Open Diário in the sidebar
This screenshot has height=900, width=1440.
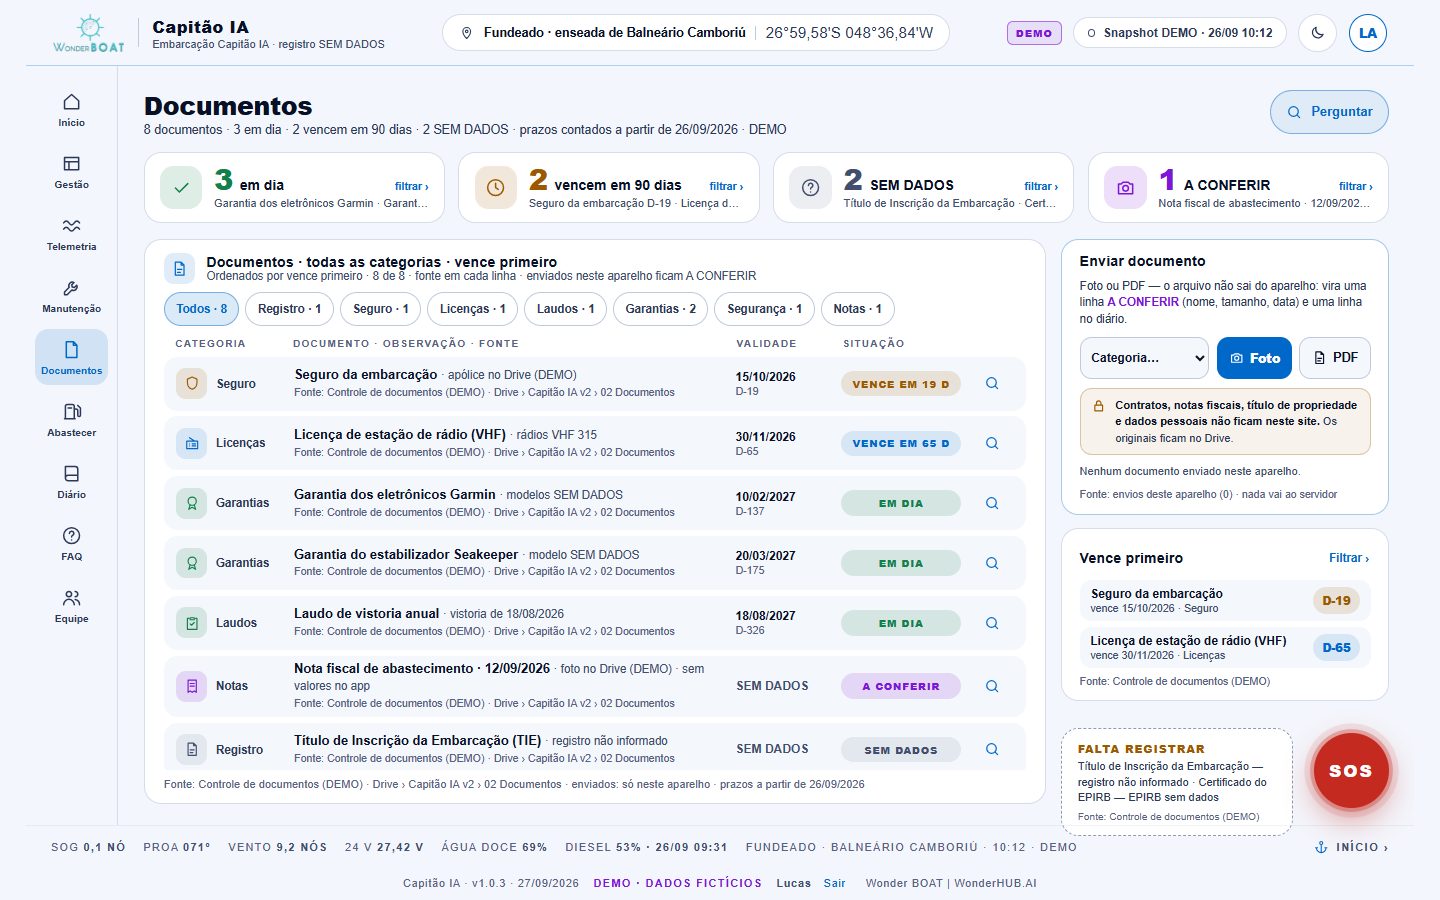click(71, 482)
